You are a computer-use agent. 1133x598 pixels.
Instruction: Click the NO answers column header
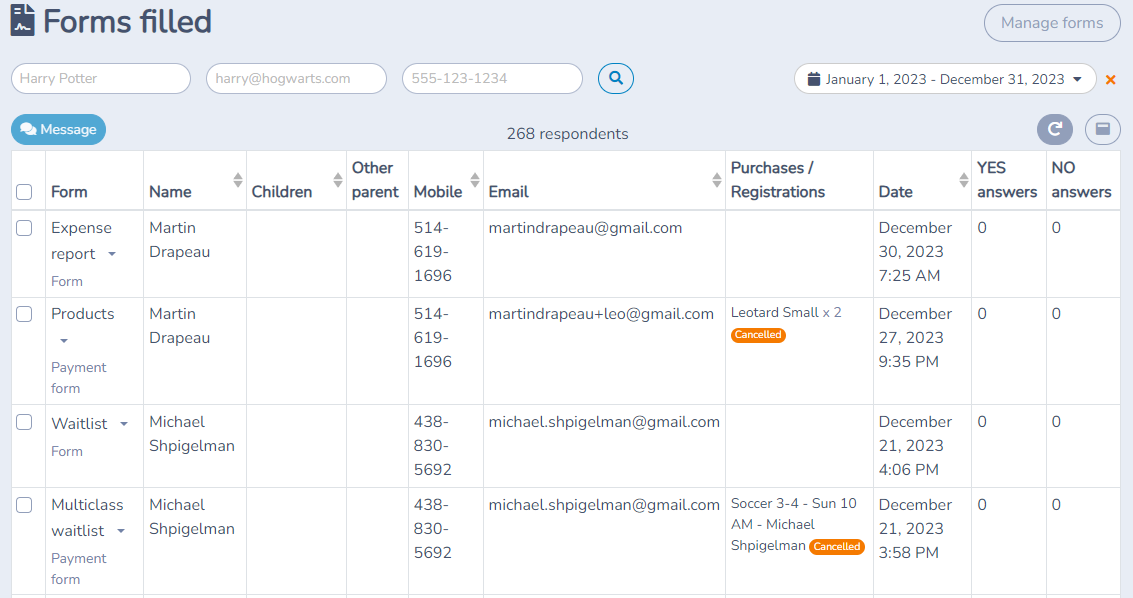(1082, 180)
